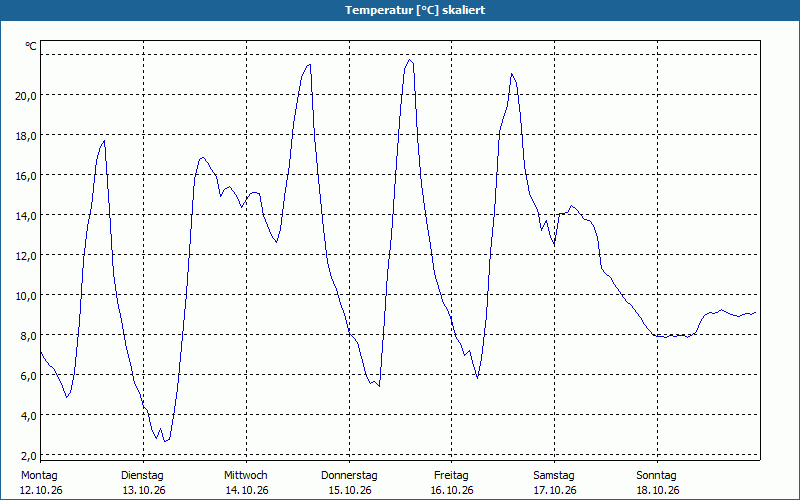Screen dimensions: 800x500
Task: Click the 12,0 axis value
Action: pos(26,255)
